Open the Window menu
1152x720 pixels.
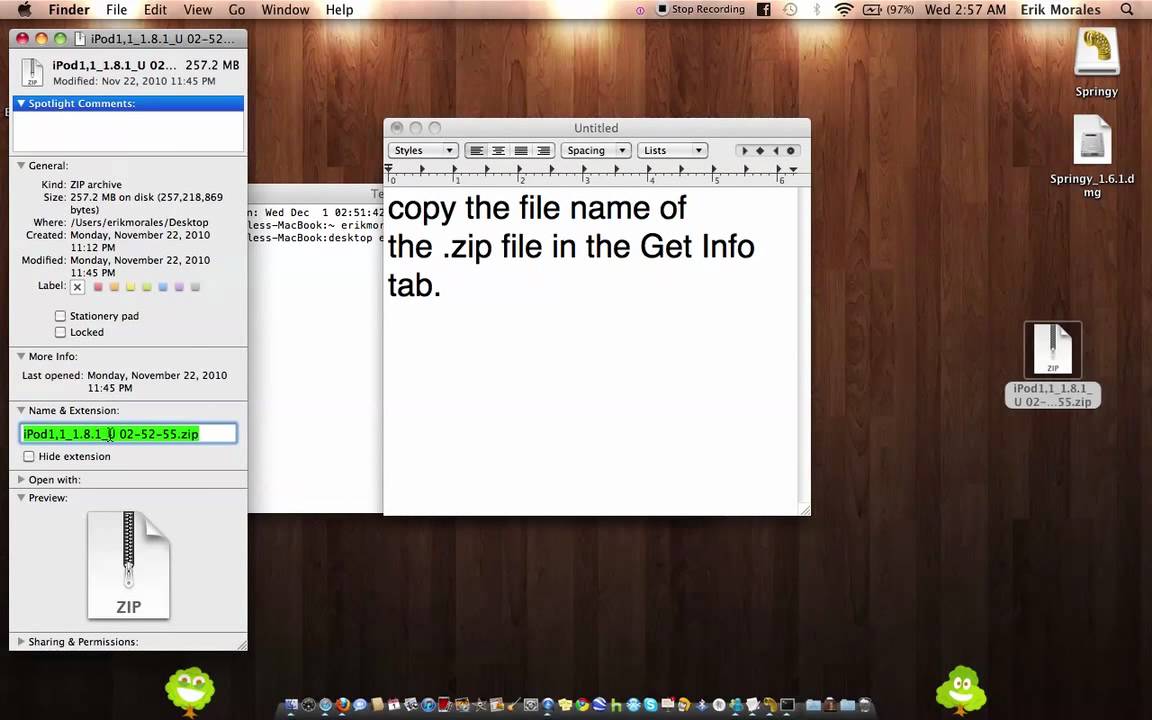(x=285, y=10)
